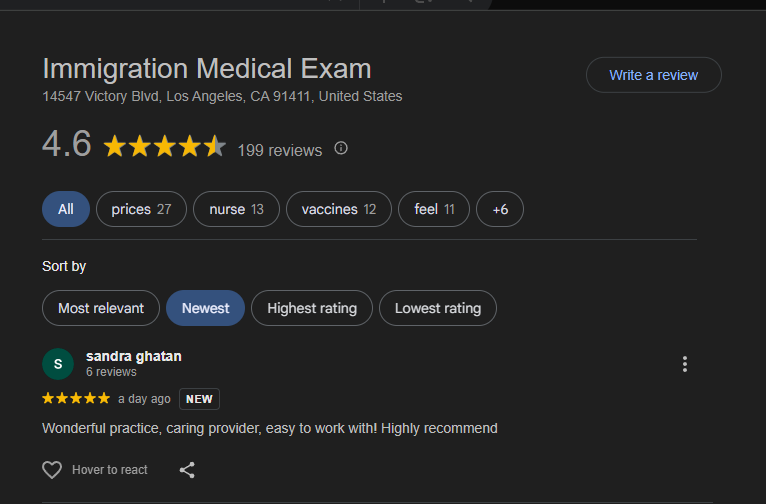Open the three-dot menu on sandra's review
This screenshot has height=504, width=766.
click(685, 364)
